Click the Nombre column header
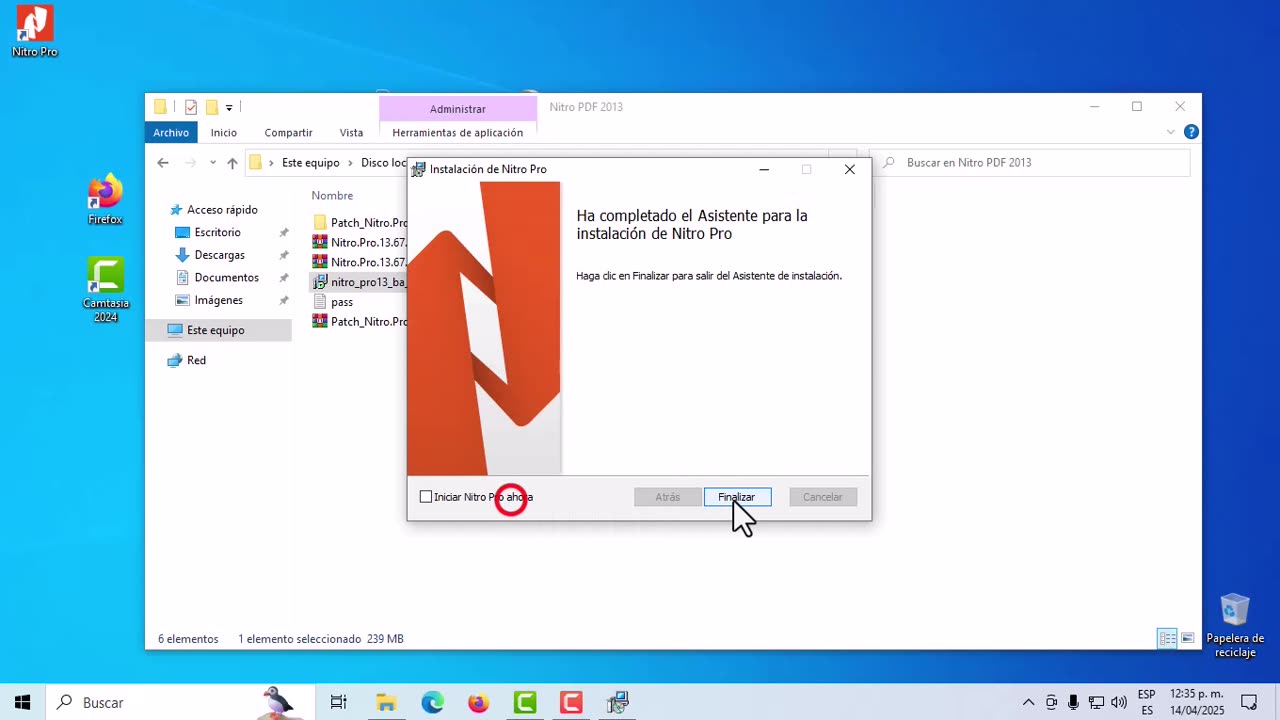The height and width of the screenshot is (720, 1280). pos(332,196)
